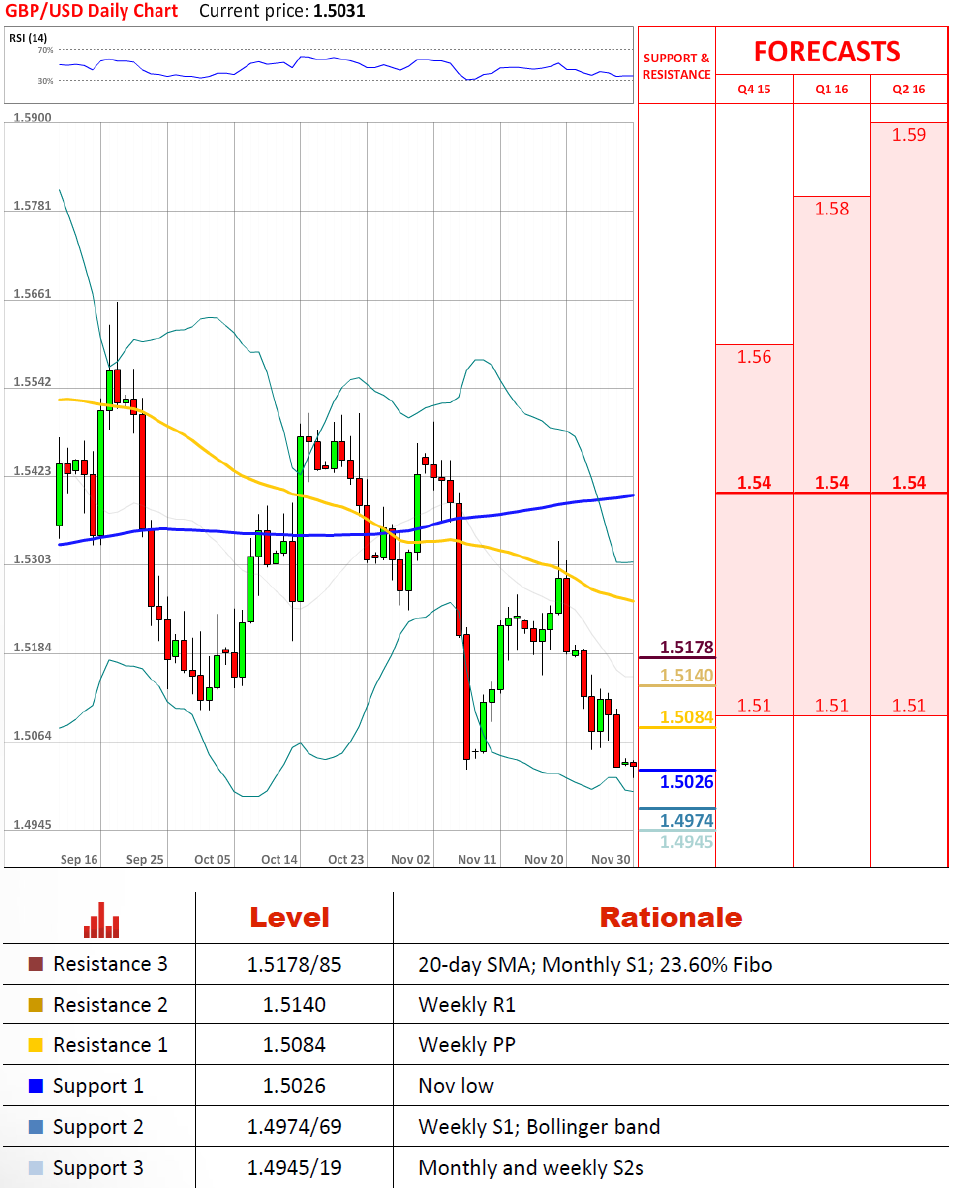The width and height of the screenshot is (954, 1188).
Task: Click the 1.5084 level label beside chart
Action: (x=687, y=717)
